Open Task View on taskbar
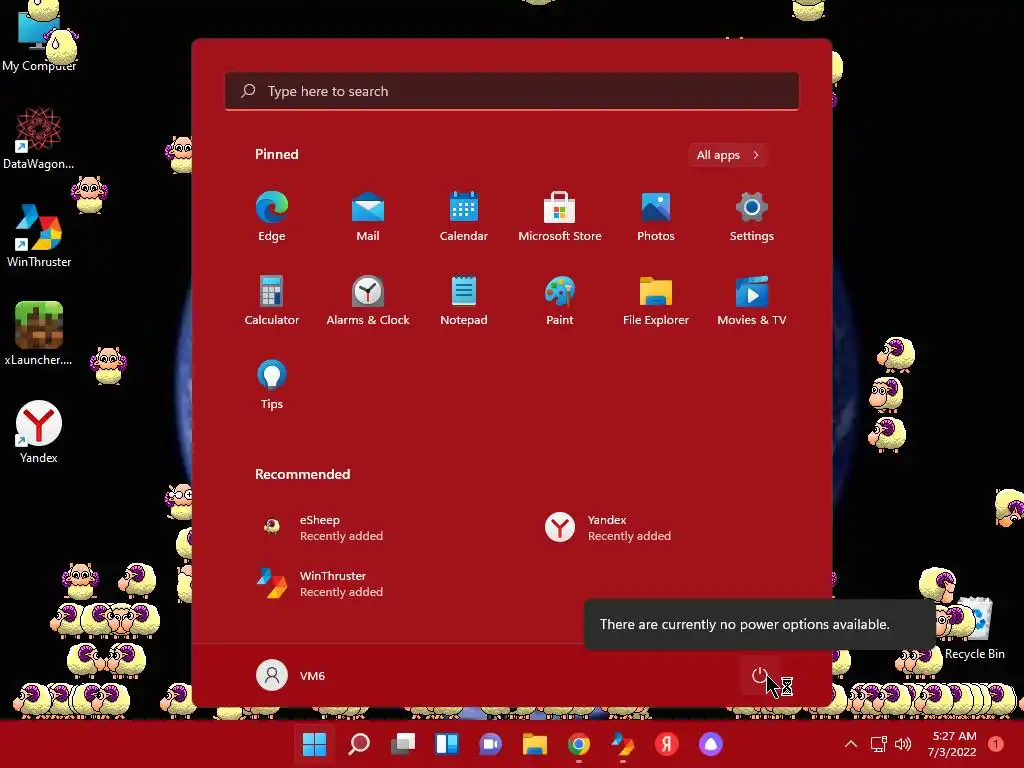 (403, 744)
